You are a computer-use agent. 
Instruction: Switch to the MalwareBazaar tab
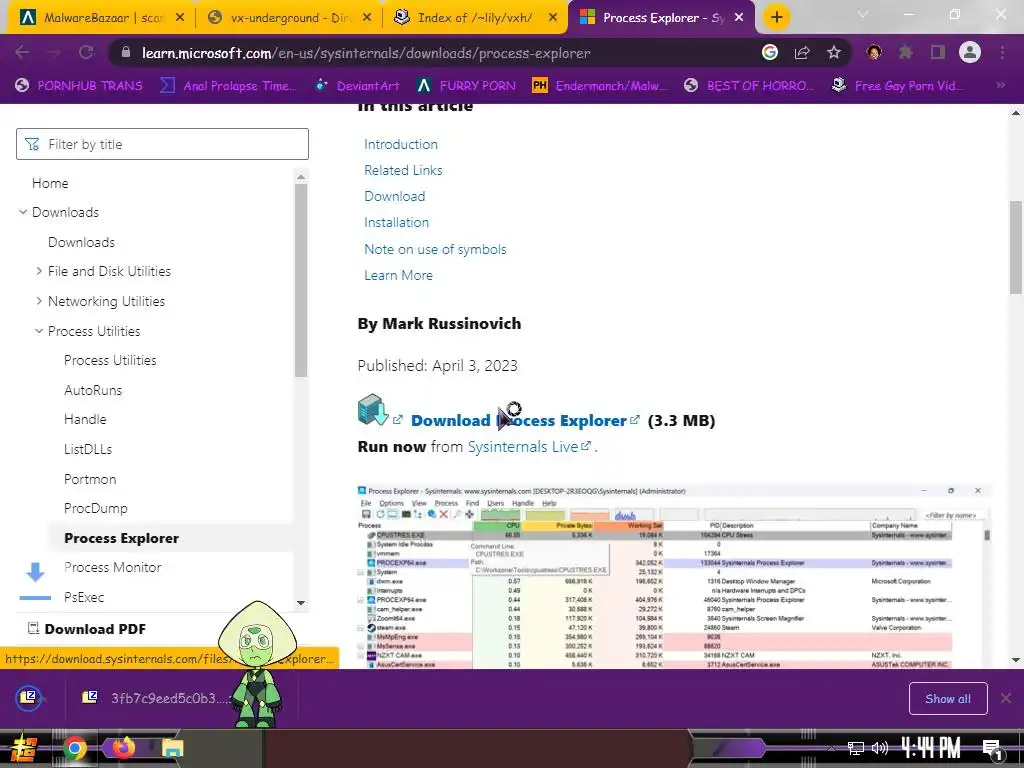(x=101, y=18)
